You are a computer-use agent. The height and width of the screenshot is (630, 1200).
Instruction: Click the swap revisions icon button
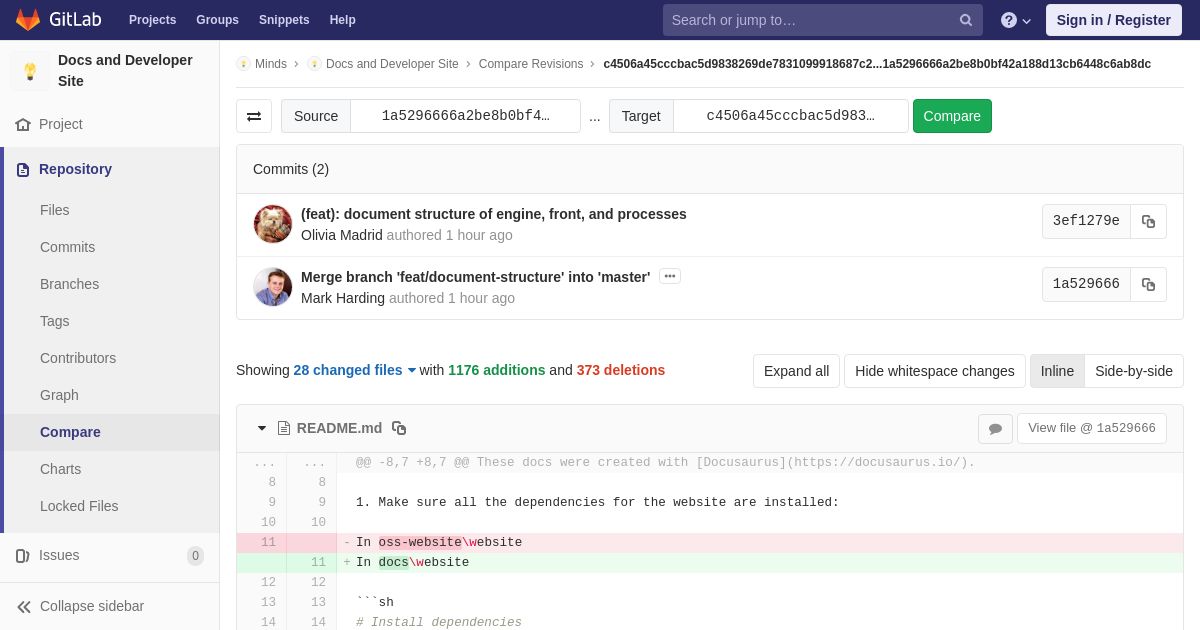pyautogui.click(x=254, y=116)
